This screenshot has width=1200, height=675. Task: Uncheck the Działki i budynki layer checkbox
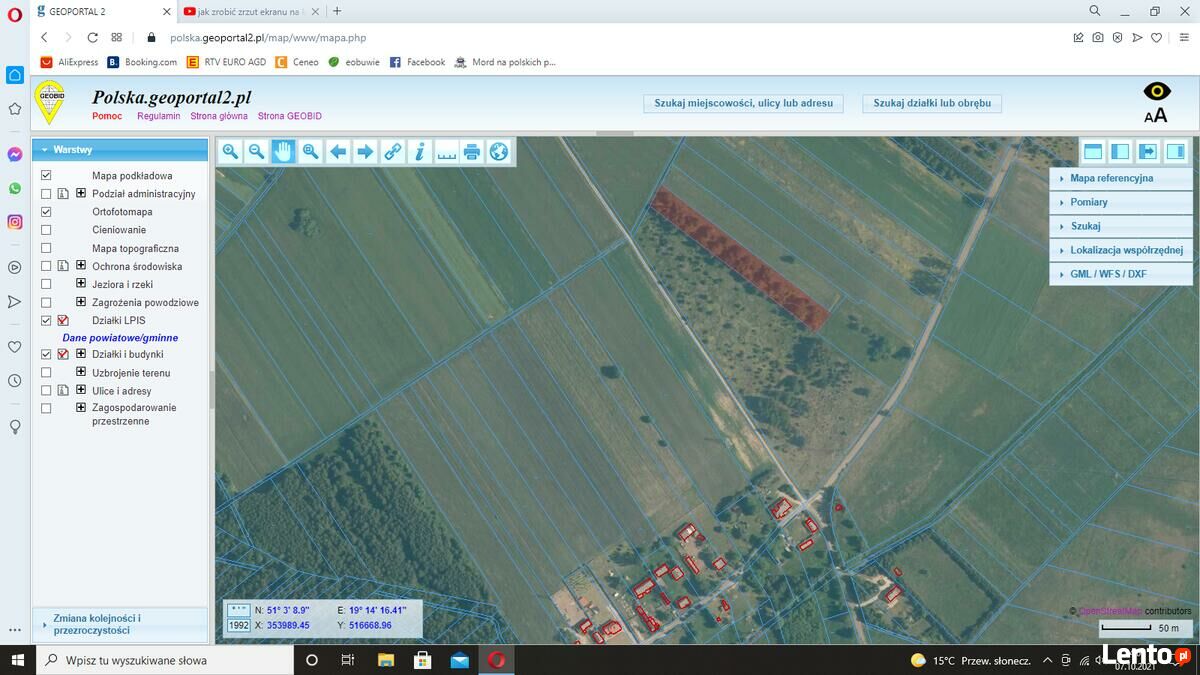click(46, 354)
